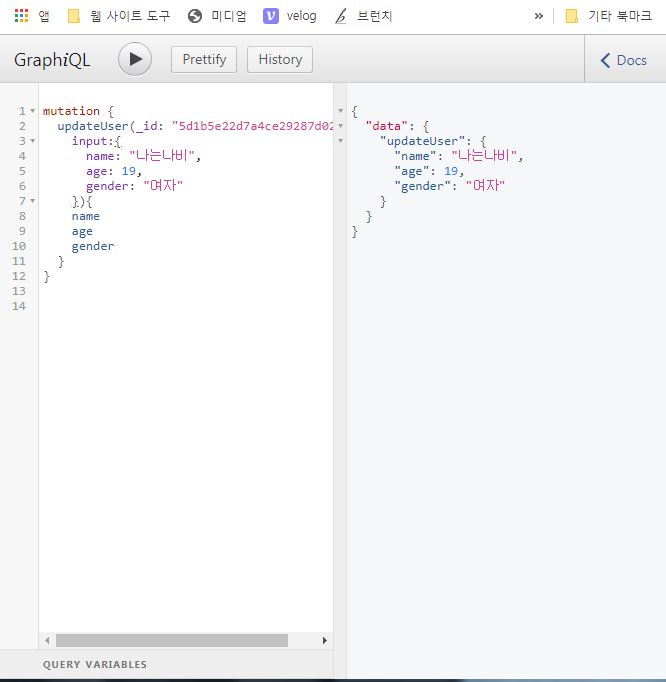Click the GraphiQL title
The width and height of the screenshot is (666, 682).
point(52,60)
